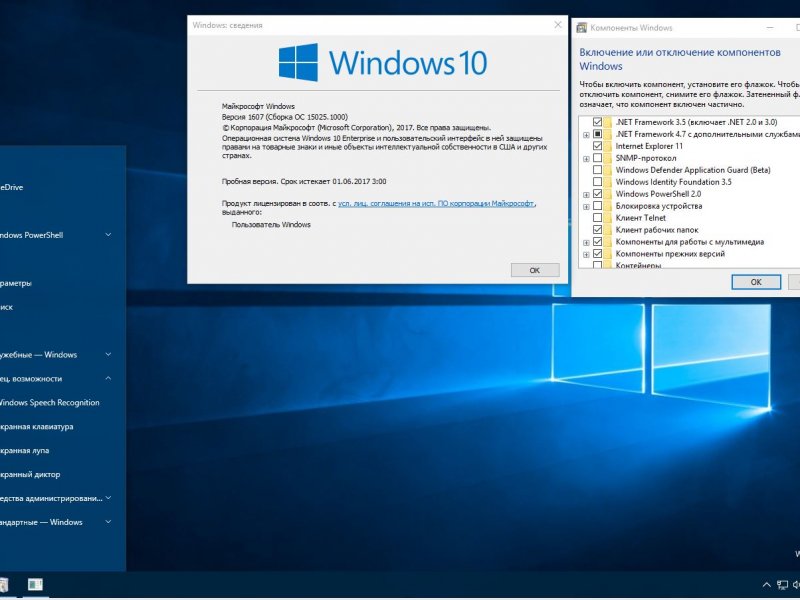Viewport: 800px width, 600px height.
Task: Click folder icon of Windows Defender Application Guard
Action: 608,170
